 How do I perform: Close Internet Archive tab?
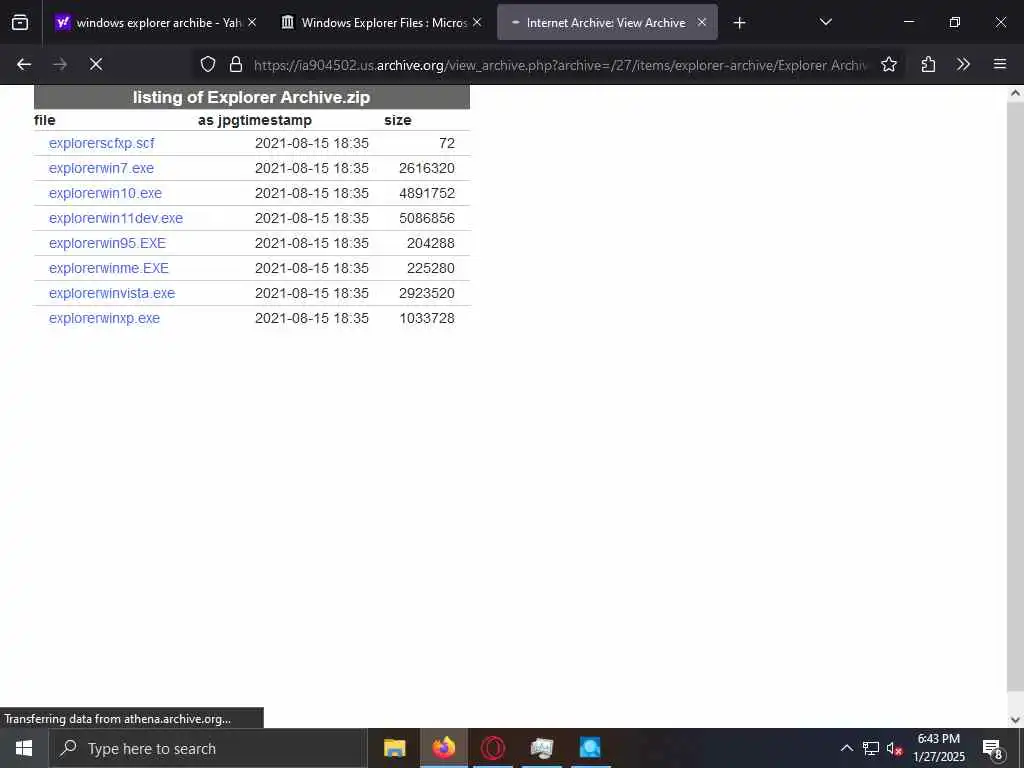click(702, 22)
